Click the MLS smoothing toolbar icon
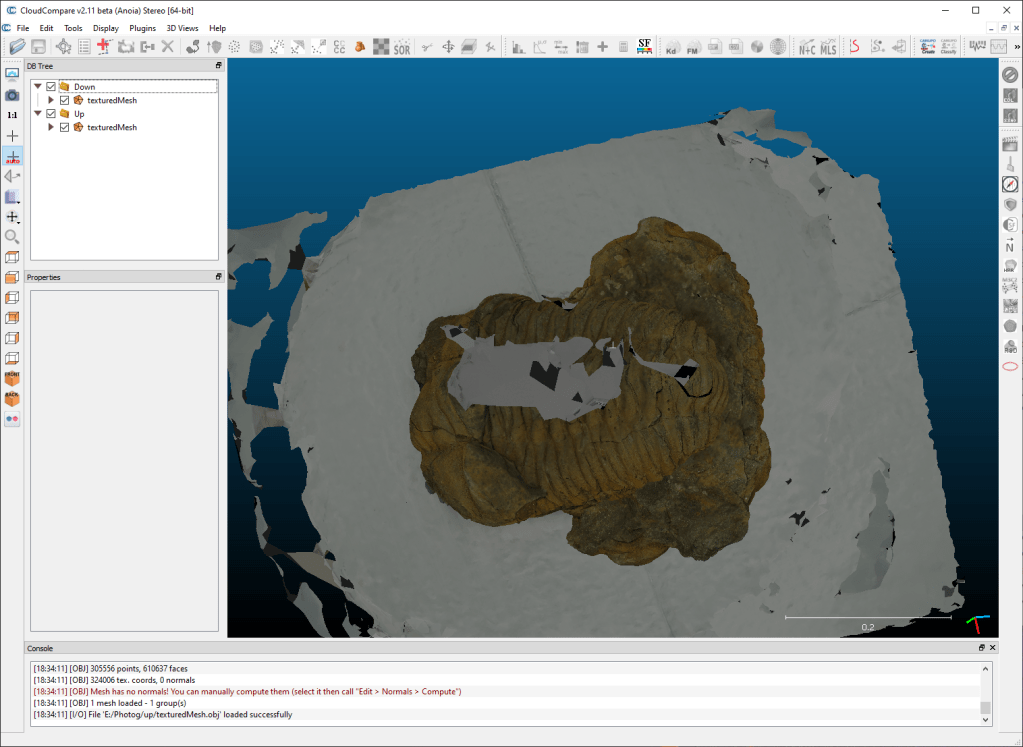The image size is (1023, 747). coord(828,47)
